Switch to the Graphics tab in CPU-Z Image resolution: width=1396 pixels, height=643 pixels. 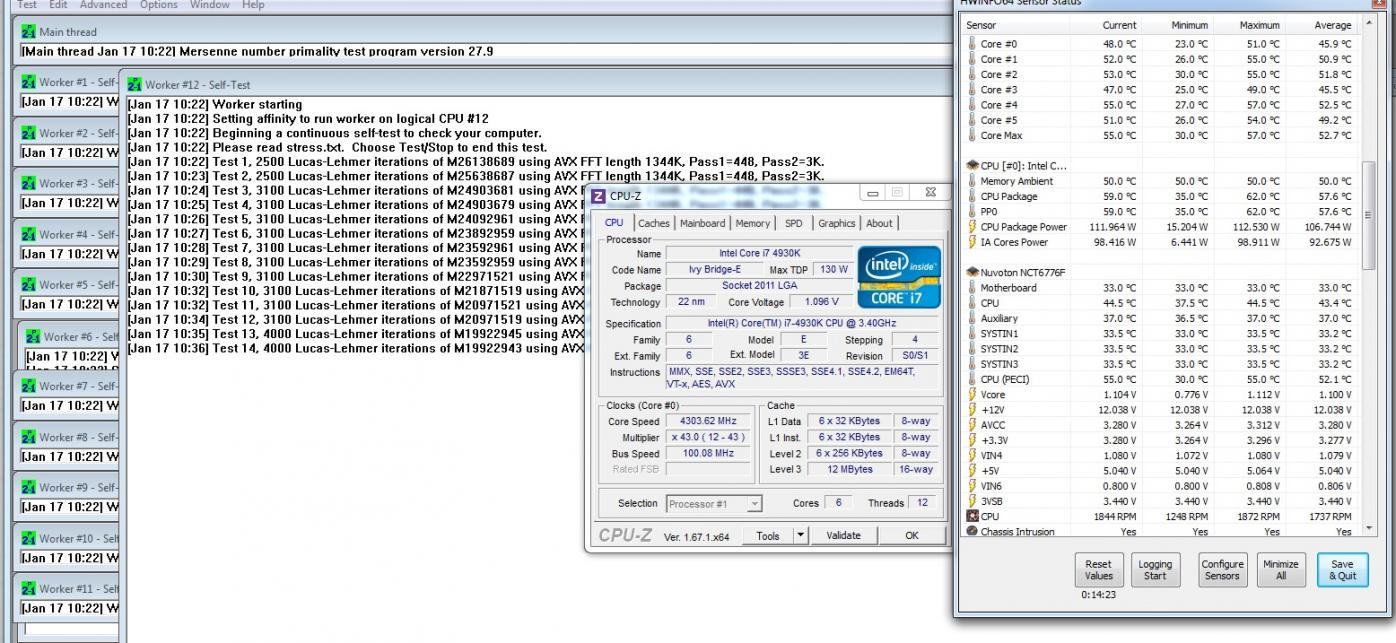(x=837, y=223)
